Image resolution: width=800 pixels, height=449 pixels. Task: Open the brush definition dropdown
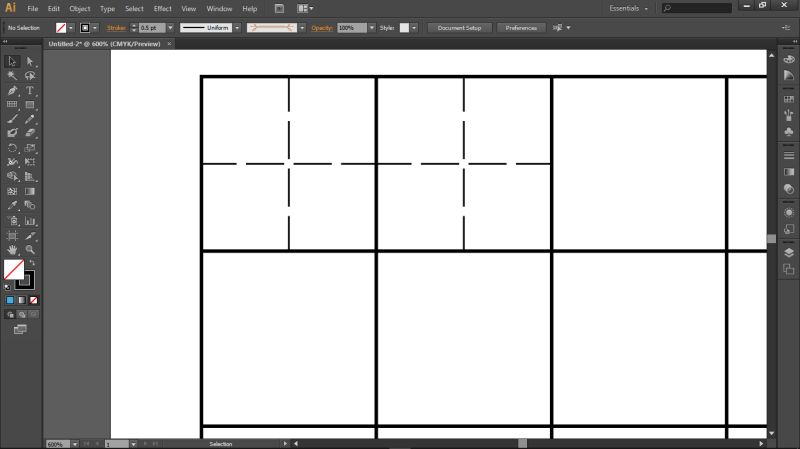(302, 28)
